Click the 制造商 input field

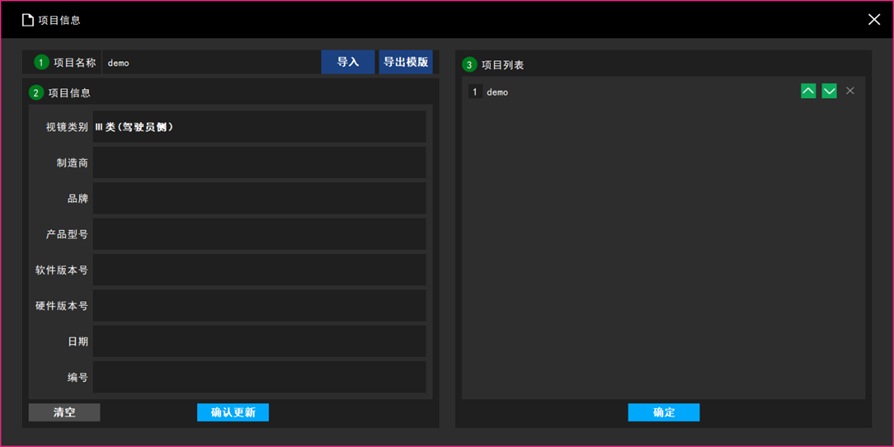tap(259, 162)
